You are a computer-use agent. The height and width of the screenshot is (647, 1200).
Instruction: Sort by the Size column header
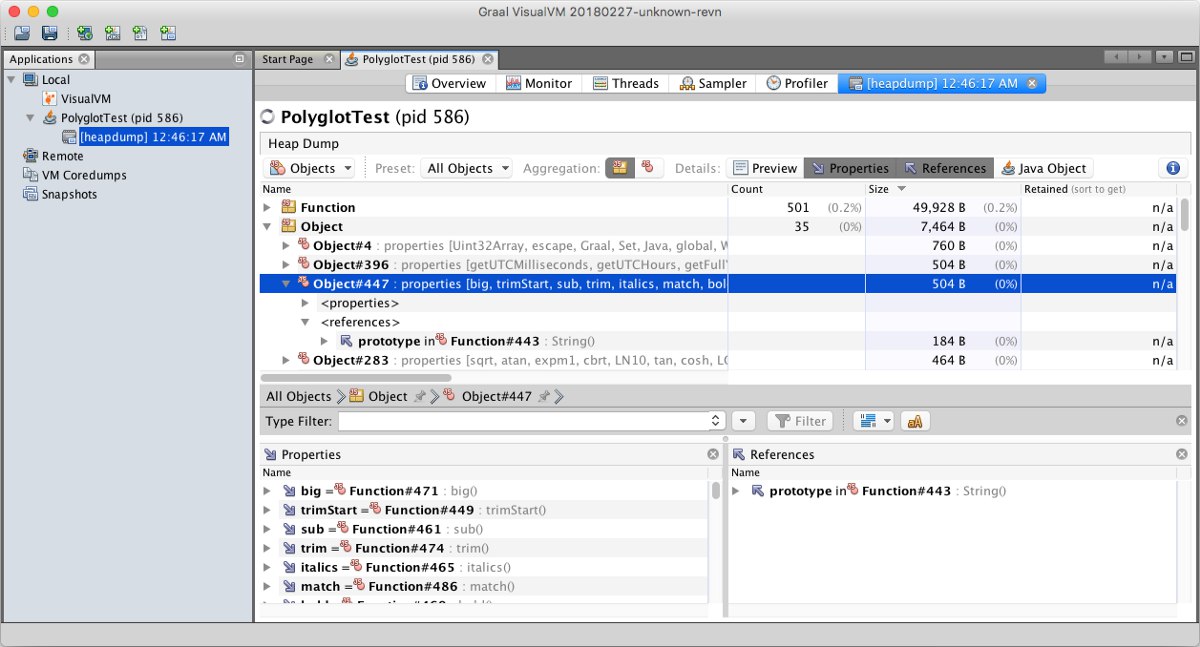coord(941,188)
